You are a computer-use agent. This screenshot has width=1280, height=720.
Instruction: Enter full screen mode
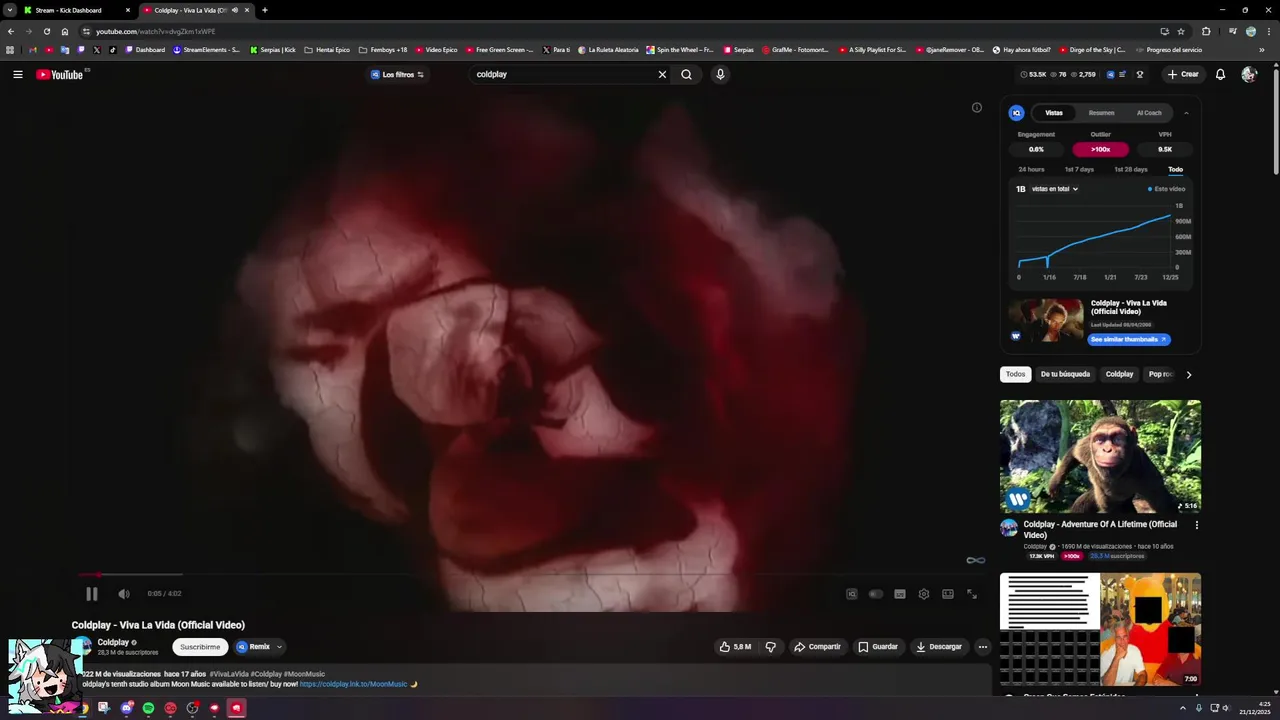click(x=972, y=594)
